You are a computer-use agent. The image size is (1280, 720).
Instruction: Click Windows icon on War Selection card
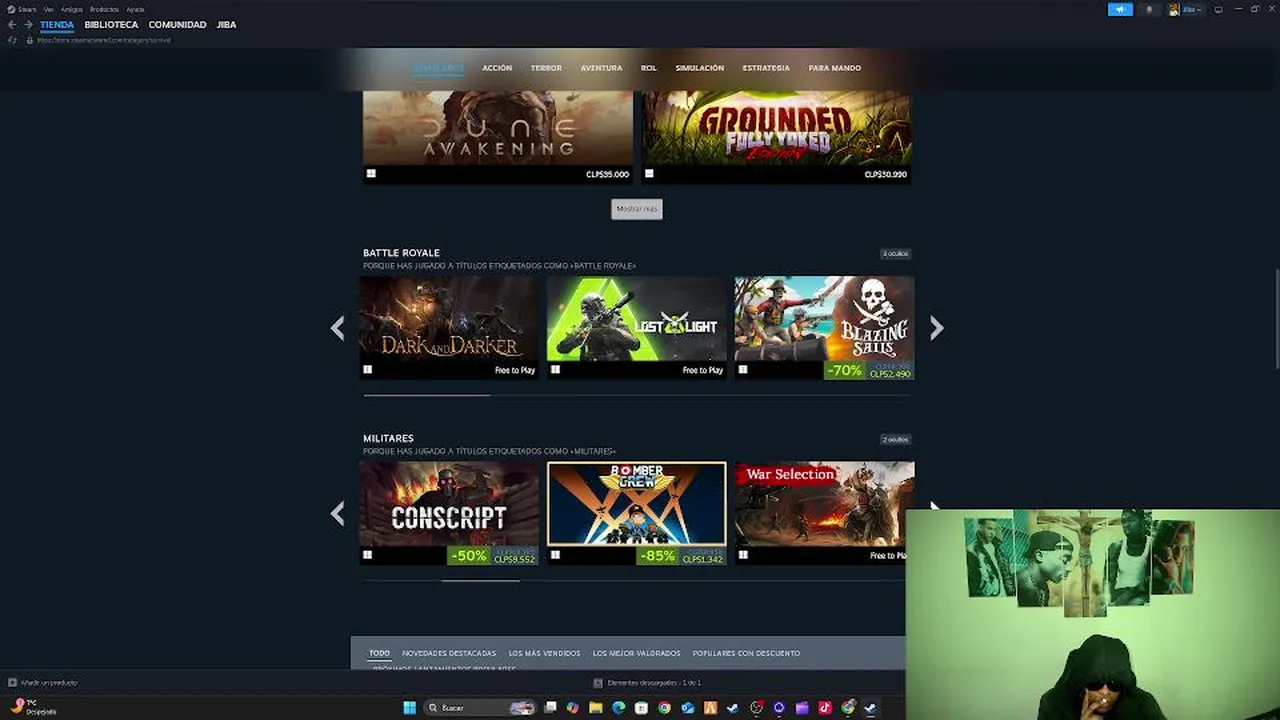click(743, 555)
